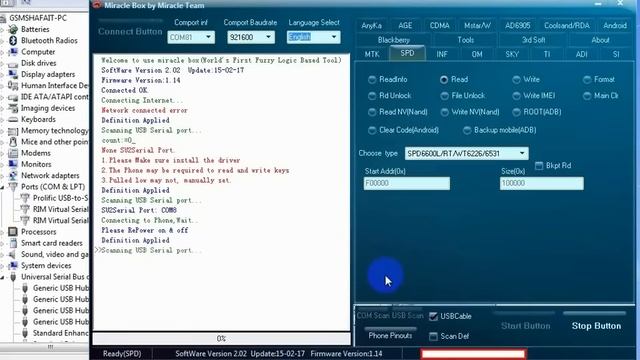Collapse the Universal Serial Bus controllers node

(2, 277)
